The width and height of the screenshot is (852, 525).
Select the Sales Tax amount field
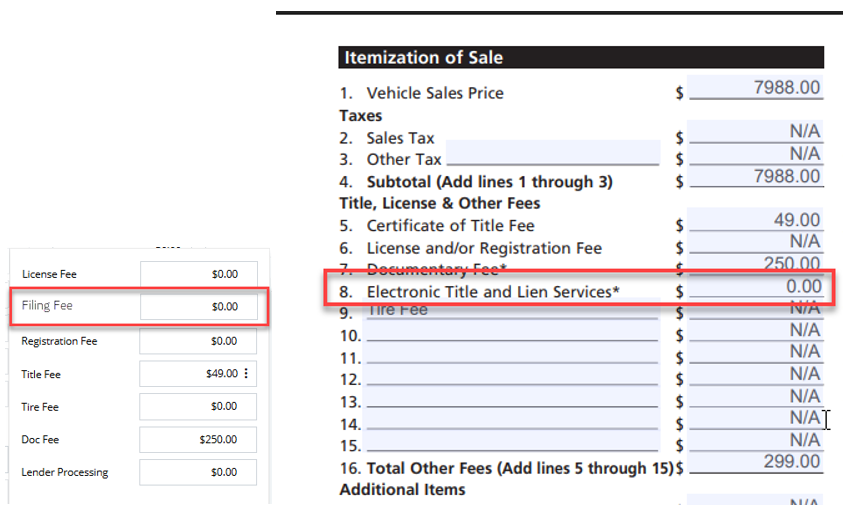[755, 132]
